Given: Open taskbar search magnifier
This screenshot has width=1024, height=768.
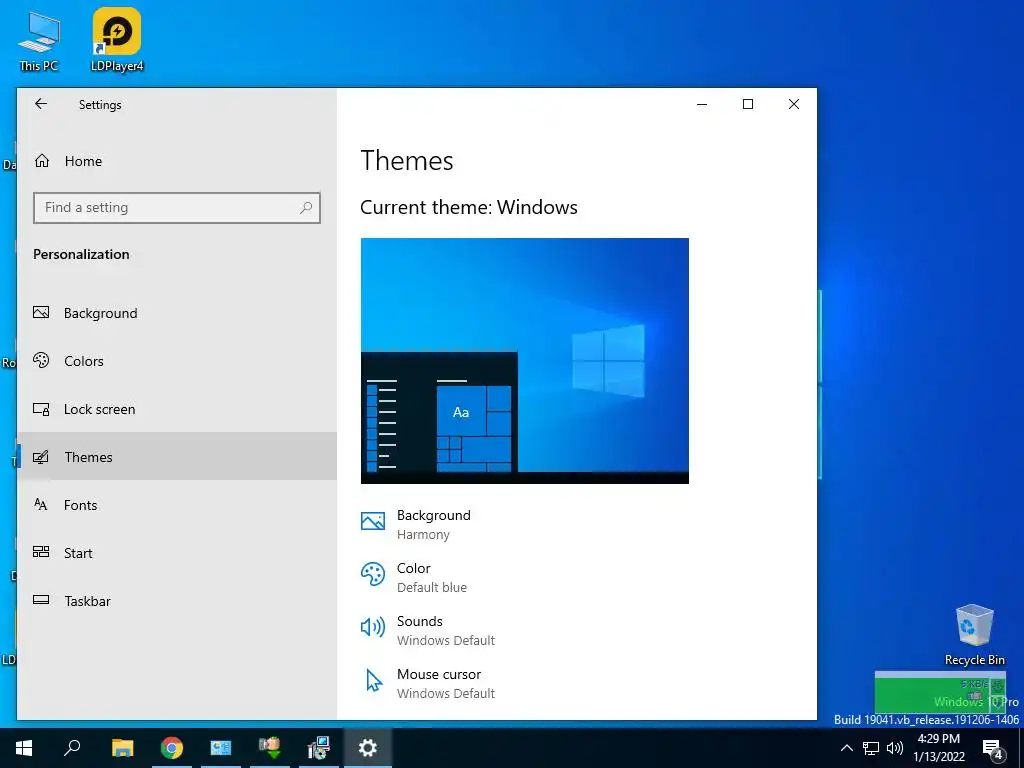Looking at the screenshot, I should pyautogui.click(x=72, y=748).
